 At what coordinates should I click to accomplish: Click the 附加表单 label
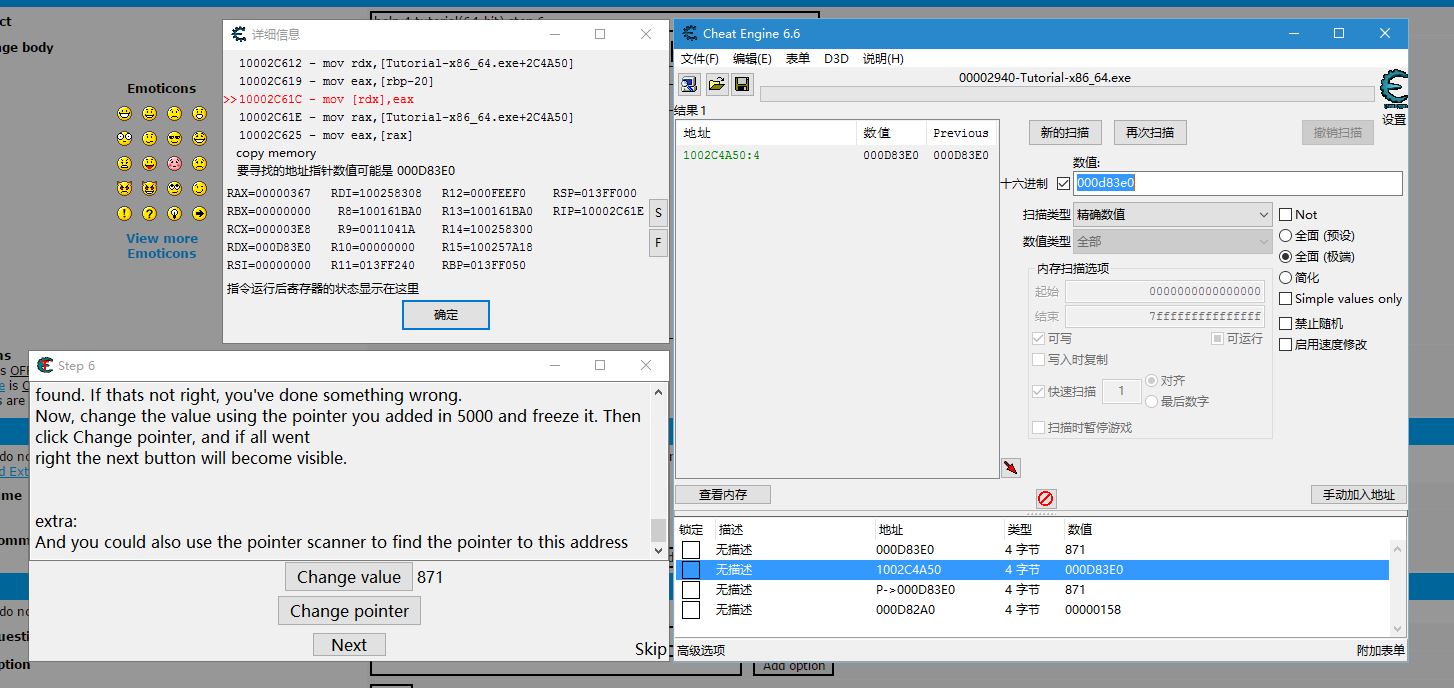1380,650
